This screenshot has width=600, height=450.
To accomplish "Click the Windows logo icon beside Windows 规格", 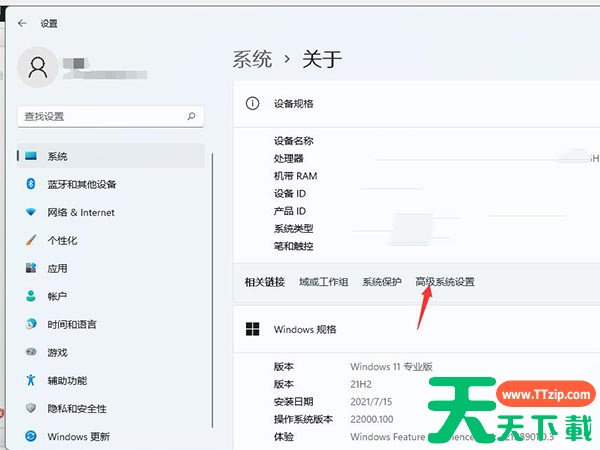I will click(x=253, y=329).
